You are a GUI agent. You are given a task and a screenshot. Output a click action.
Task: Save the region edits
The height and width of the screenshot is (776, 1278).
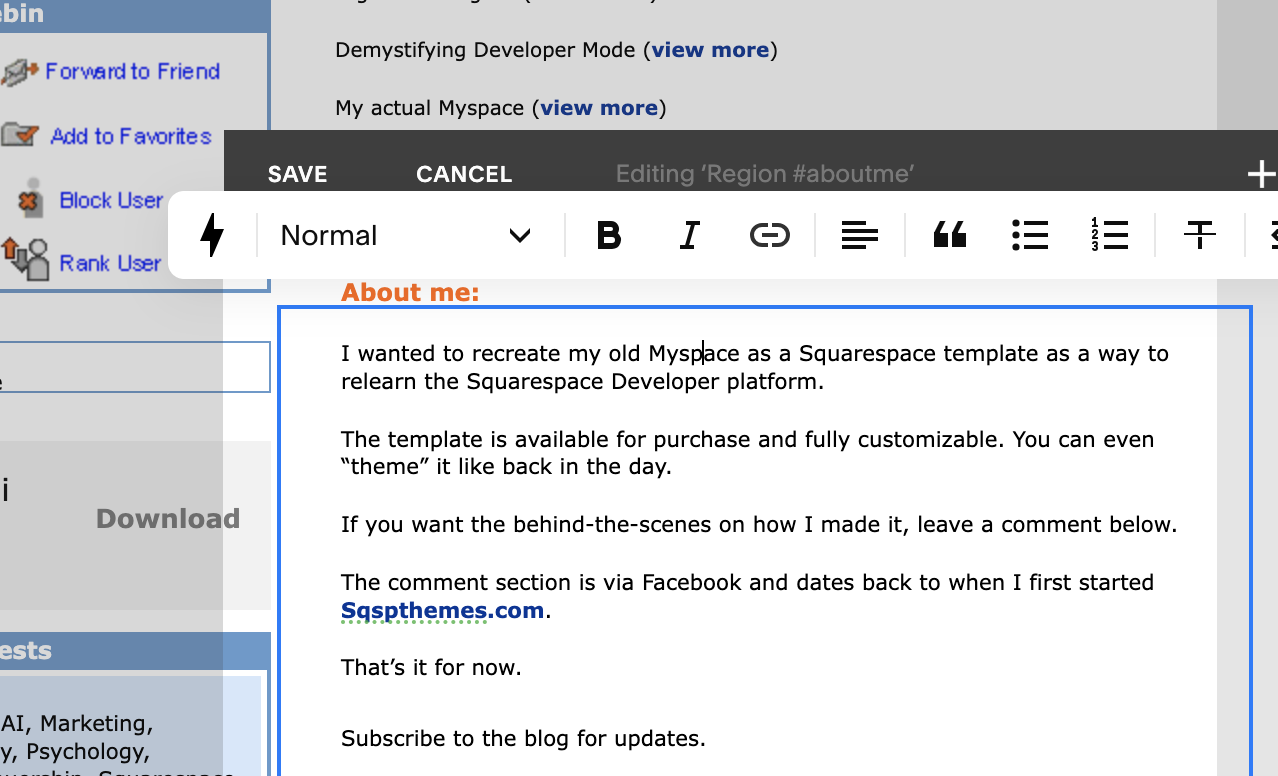coord(298,174)
